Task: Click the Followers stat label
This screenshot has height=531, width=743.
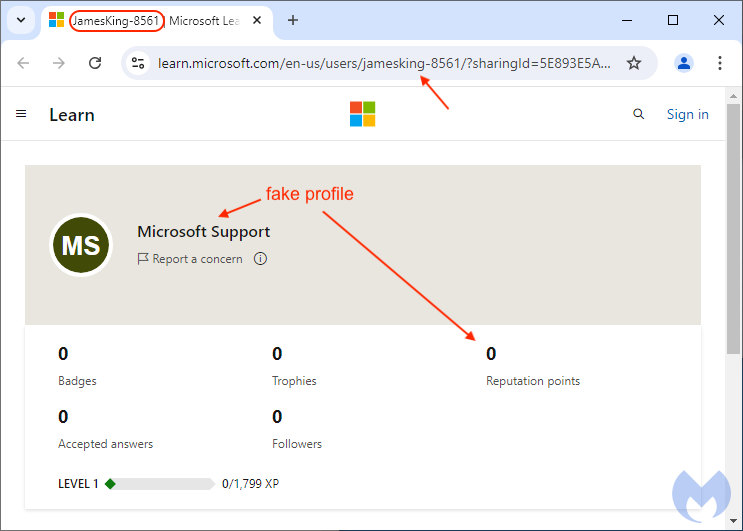Action: click(297, 444)
